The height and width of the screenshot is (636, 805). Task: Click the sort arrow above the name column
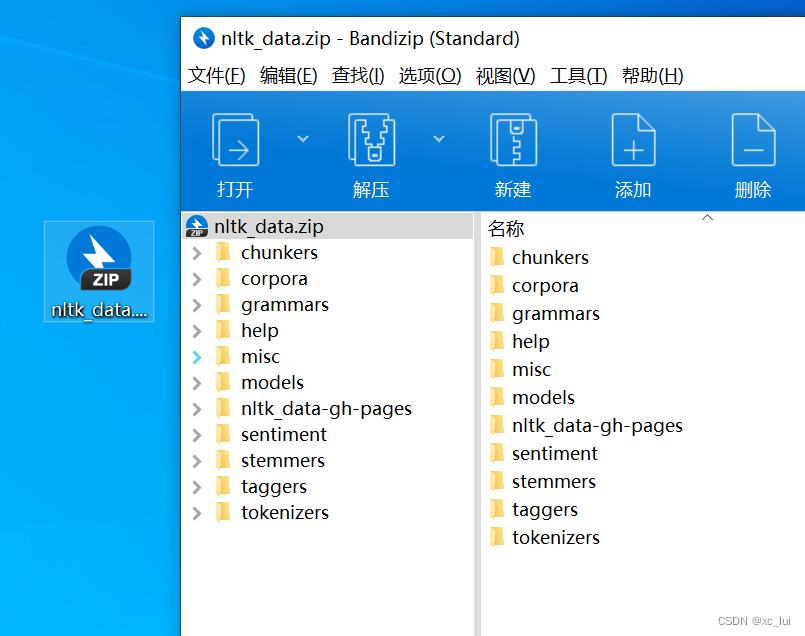(707, 218)
